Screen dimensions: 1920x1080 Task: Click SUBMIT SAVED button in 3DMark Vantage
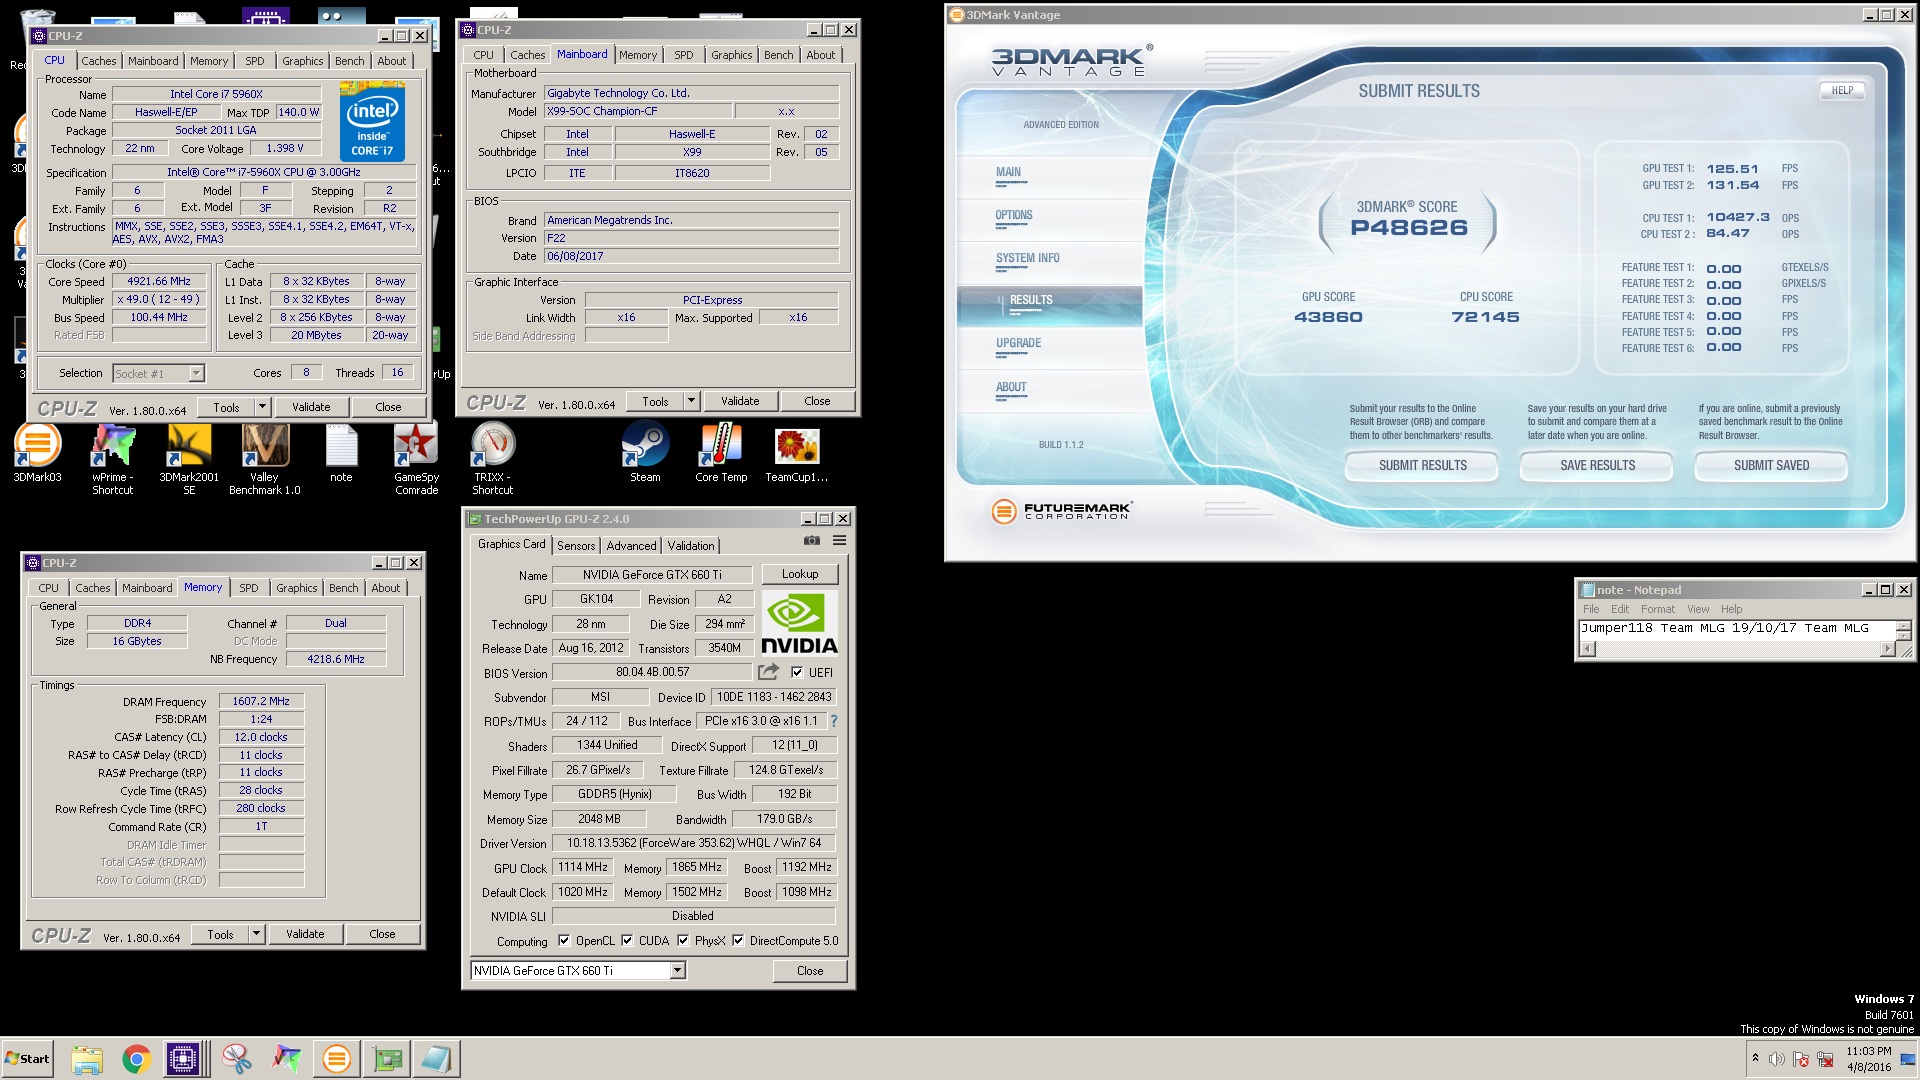pos(1771,465)
